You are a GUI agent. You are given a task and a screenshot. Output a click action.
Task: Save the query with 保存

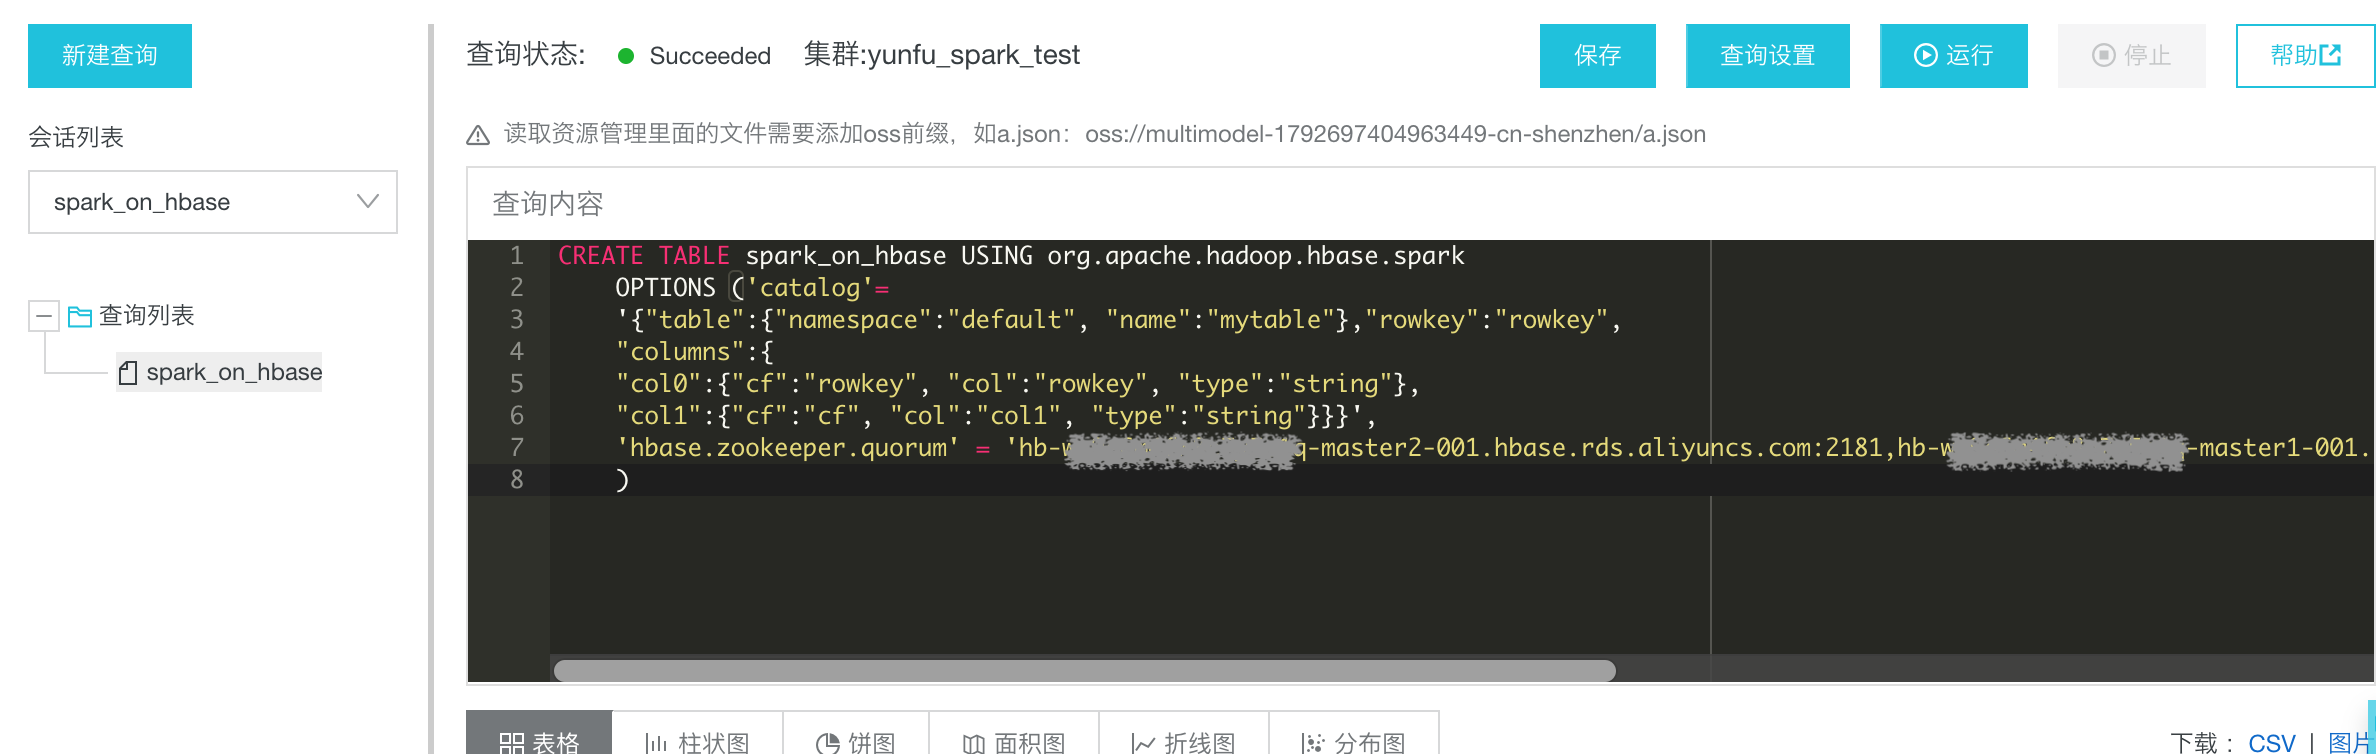click(x=1598, y=56)
